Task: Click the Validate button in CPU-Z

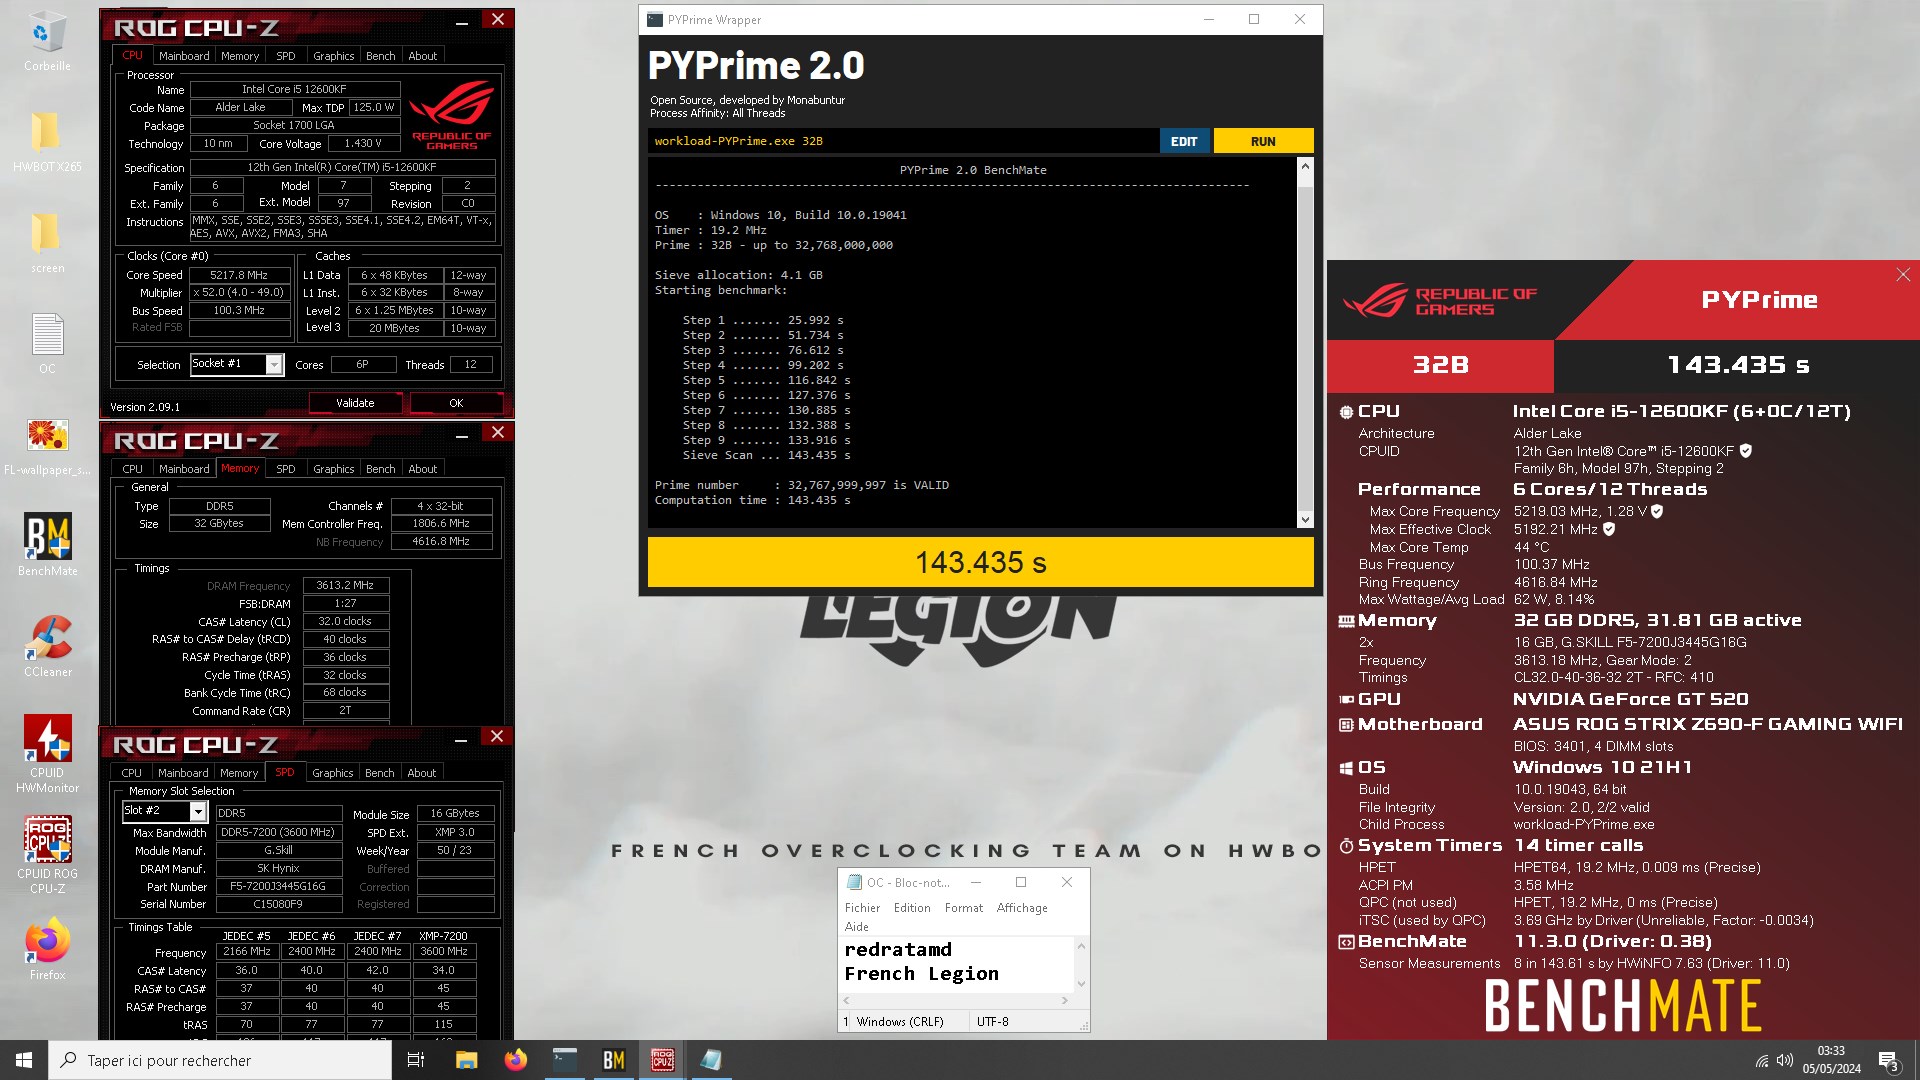Action: pyautogui.click(x=355, y=403)
